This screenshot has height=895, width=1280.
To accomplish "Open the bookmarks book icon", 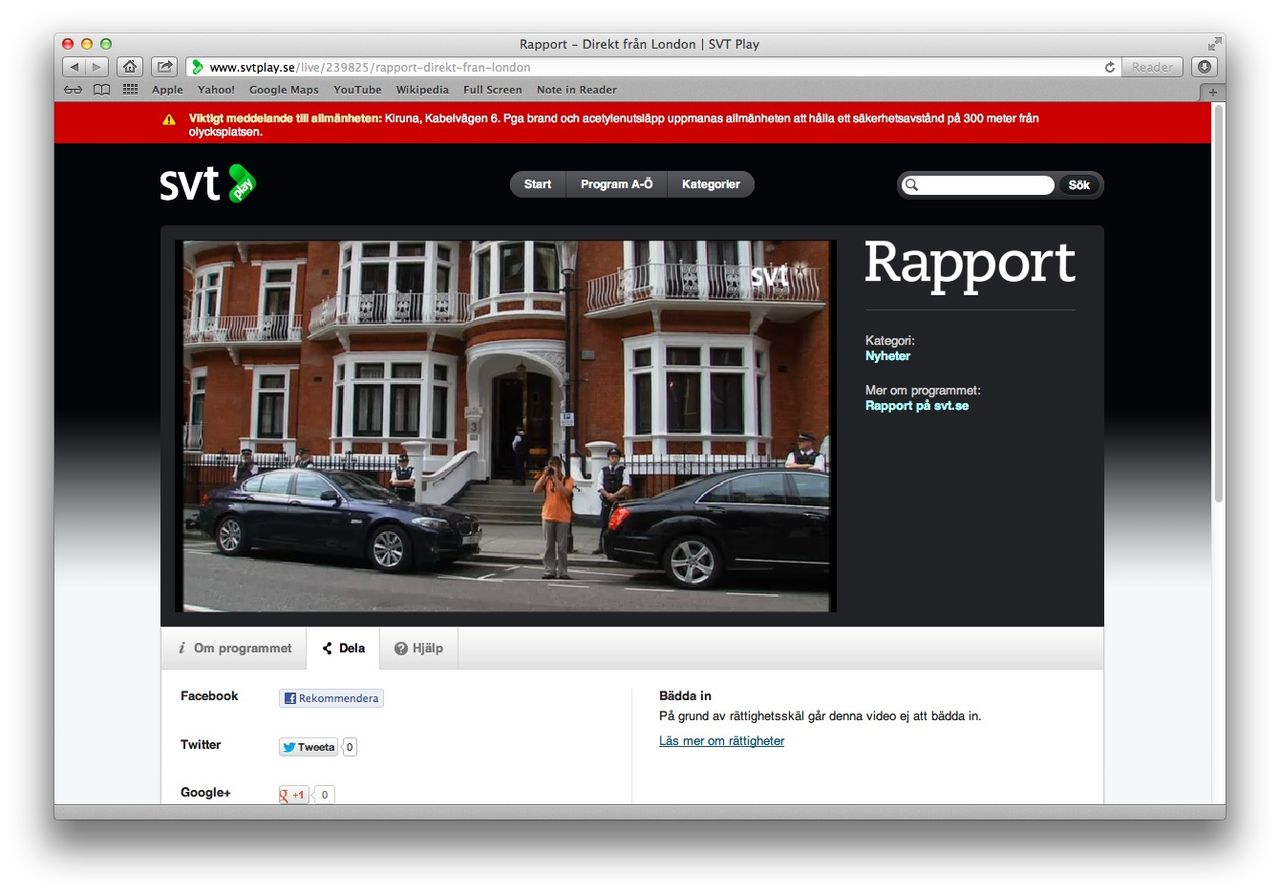I will pos(101,90).
